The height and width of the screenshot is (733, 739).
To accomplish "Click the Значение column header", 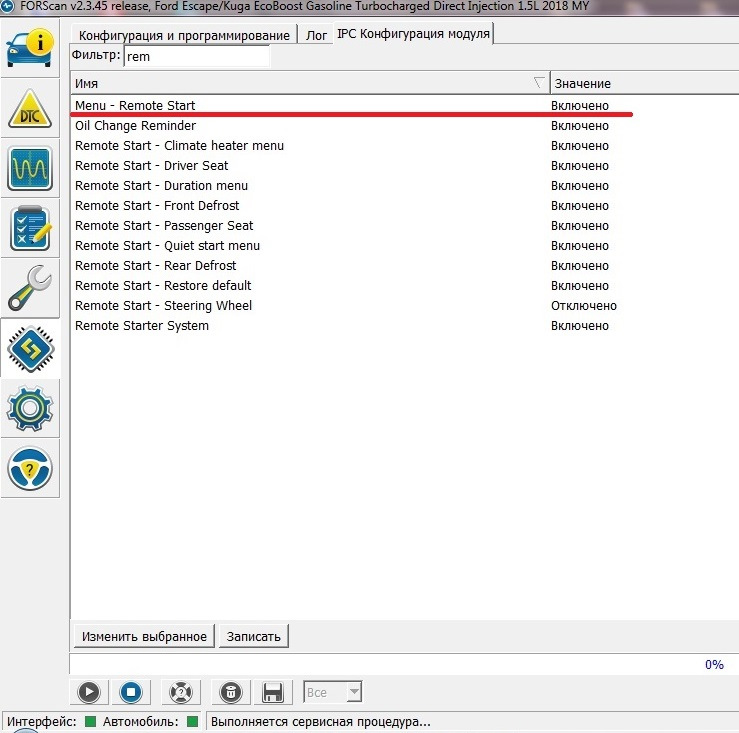I will [644, 83].
